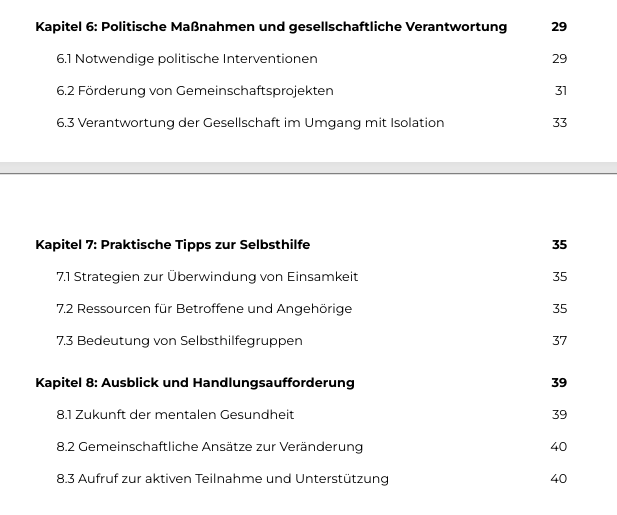This screenshot has height=515, width=617.
Task: Select 8.2 Gemeinschaftliche Ansätze zur Veränderung
Action: (x=209, y=447)
